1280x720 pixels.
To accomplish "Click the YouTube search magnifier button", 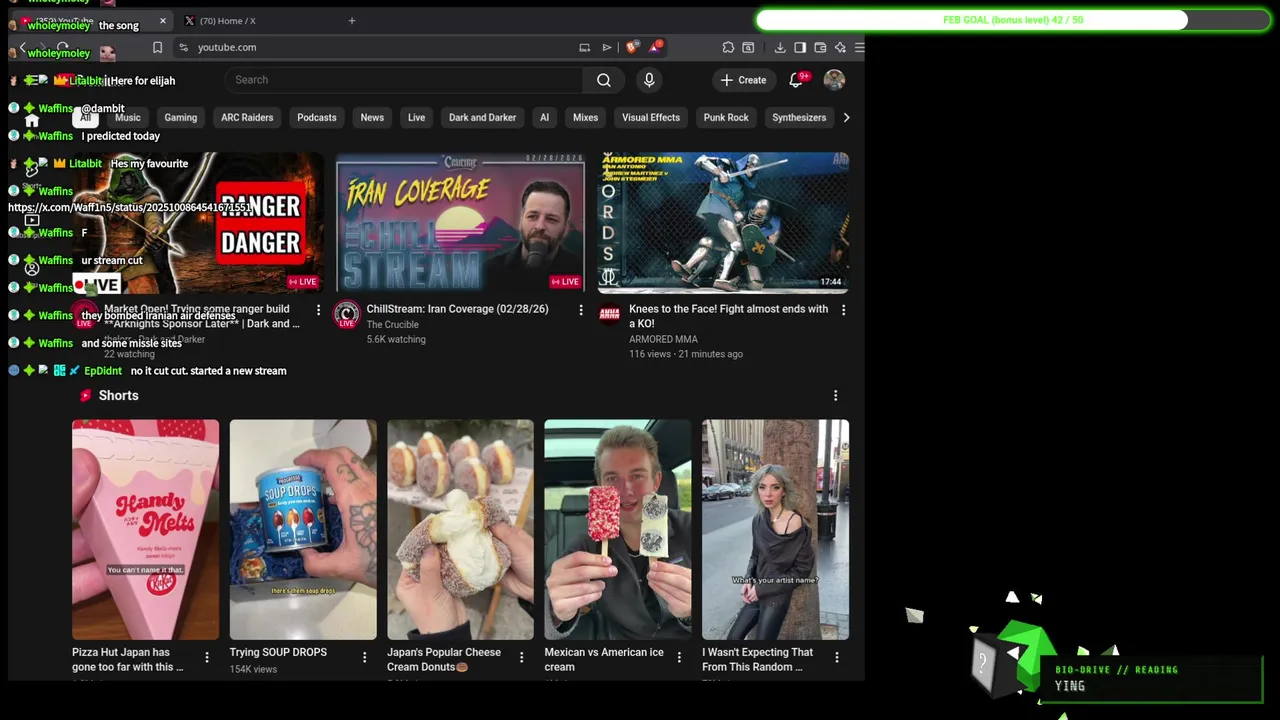I will click(604, 80).
